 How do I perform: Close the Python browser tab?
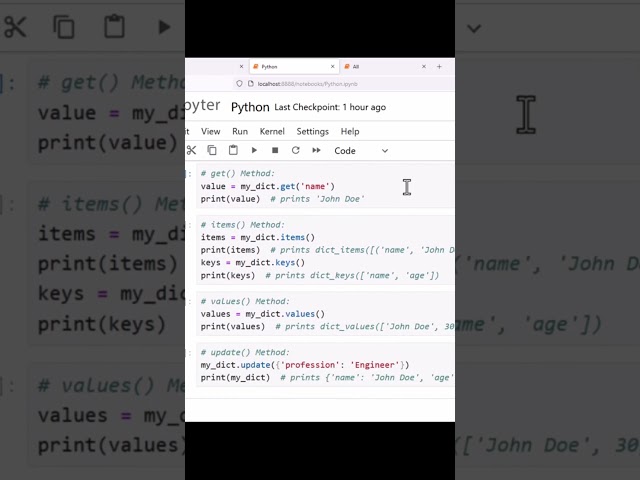pos(333,66)
